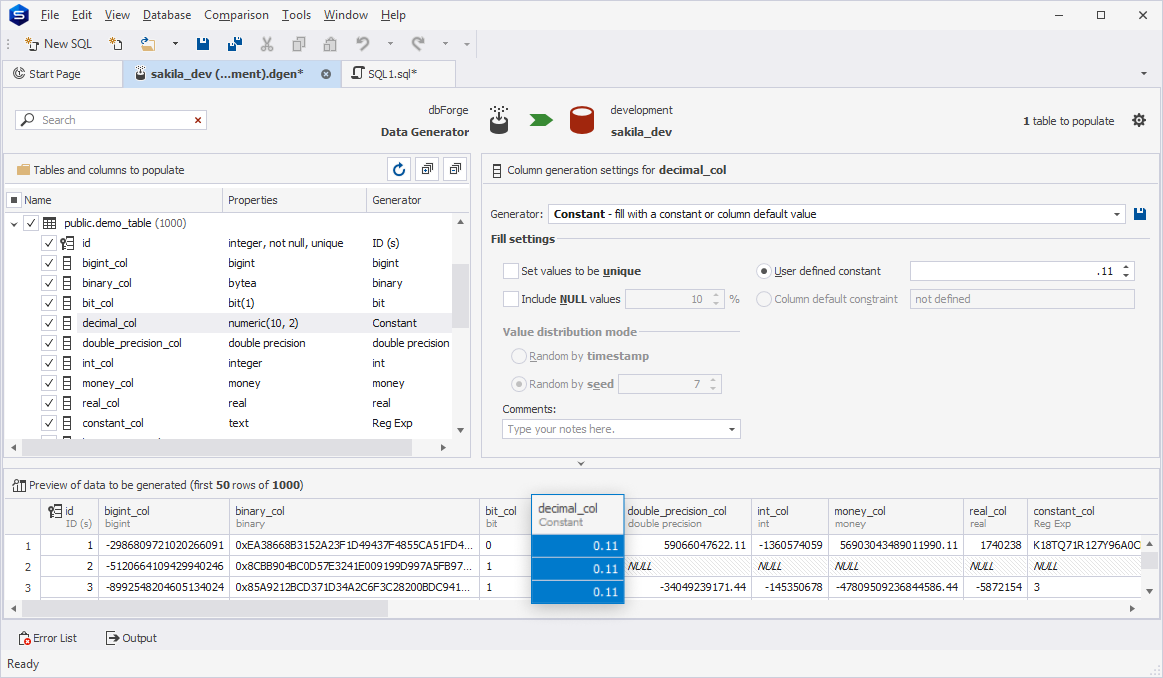Collapse the public.demo_table tree node

14,223
